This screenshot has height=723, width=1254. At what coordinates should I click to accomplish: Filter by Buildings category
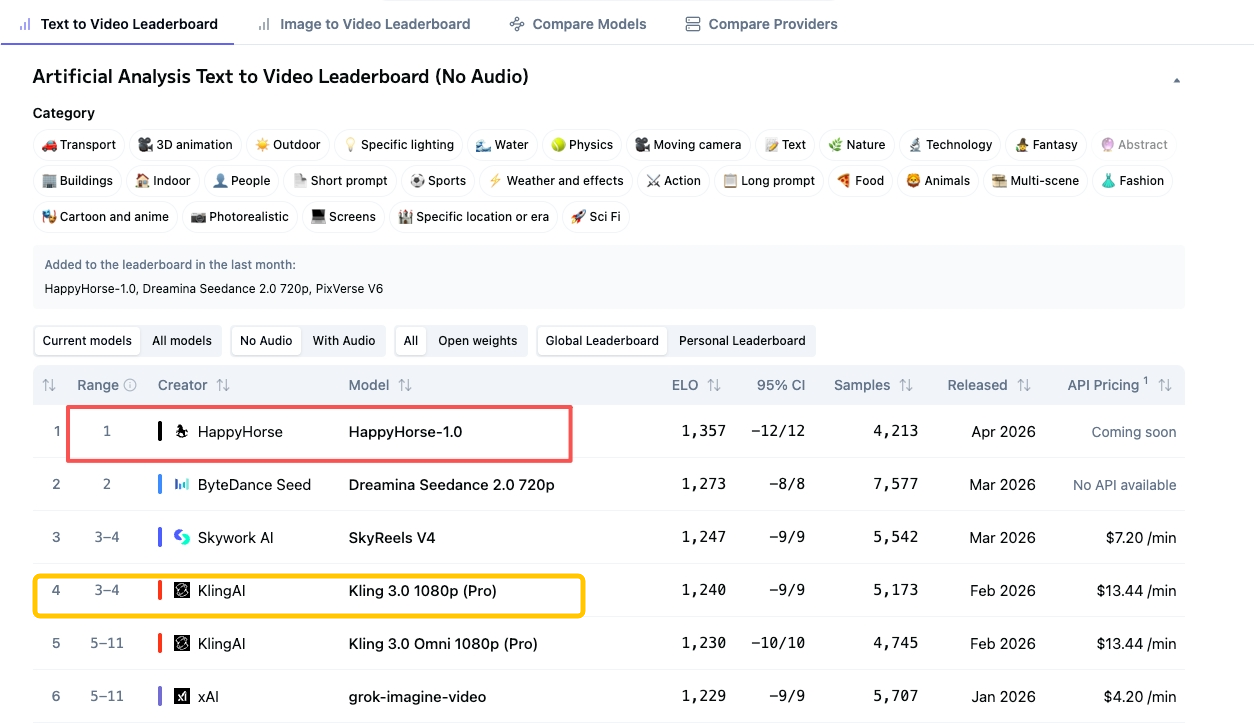78,181
